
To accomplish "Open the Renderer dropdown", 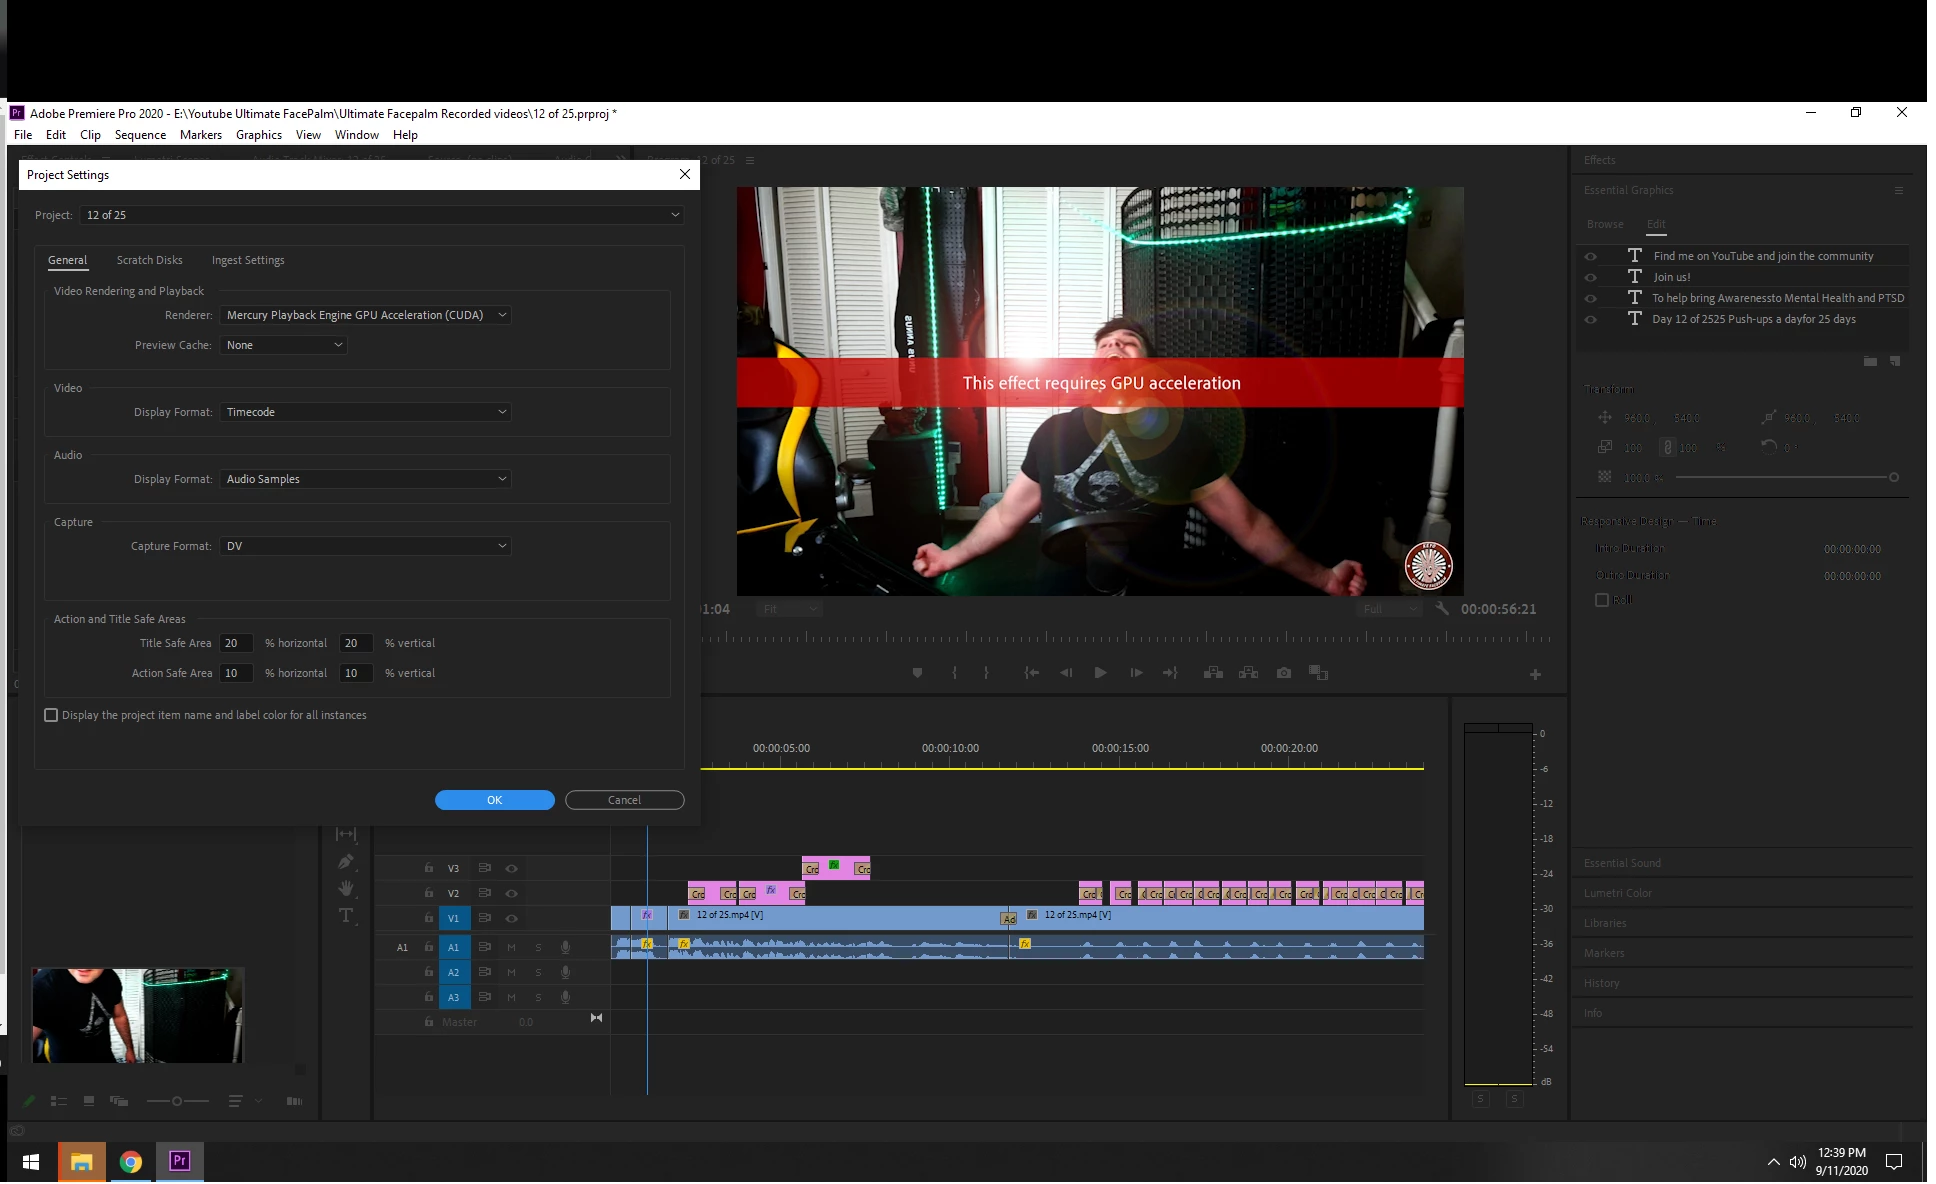I will click(x=365, y=315).
